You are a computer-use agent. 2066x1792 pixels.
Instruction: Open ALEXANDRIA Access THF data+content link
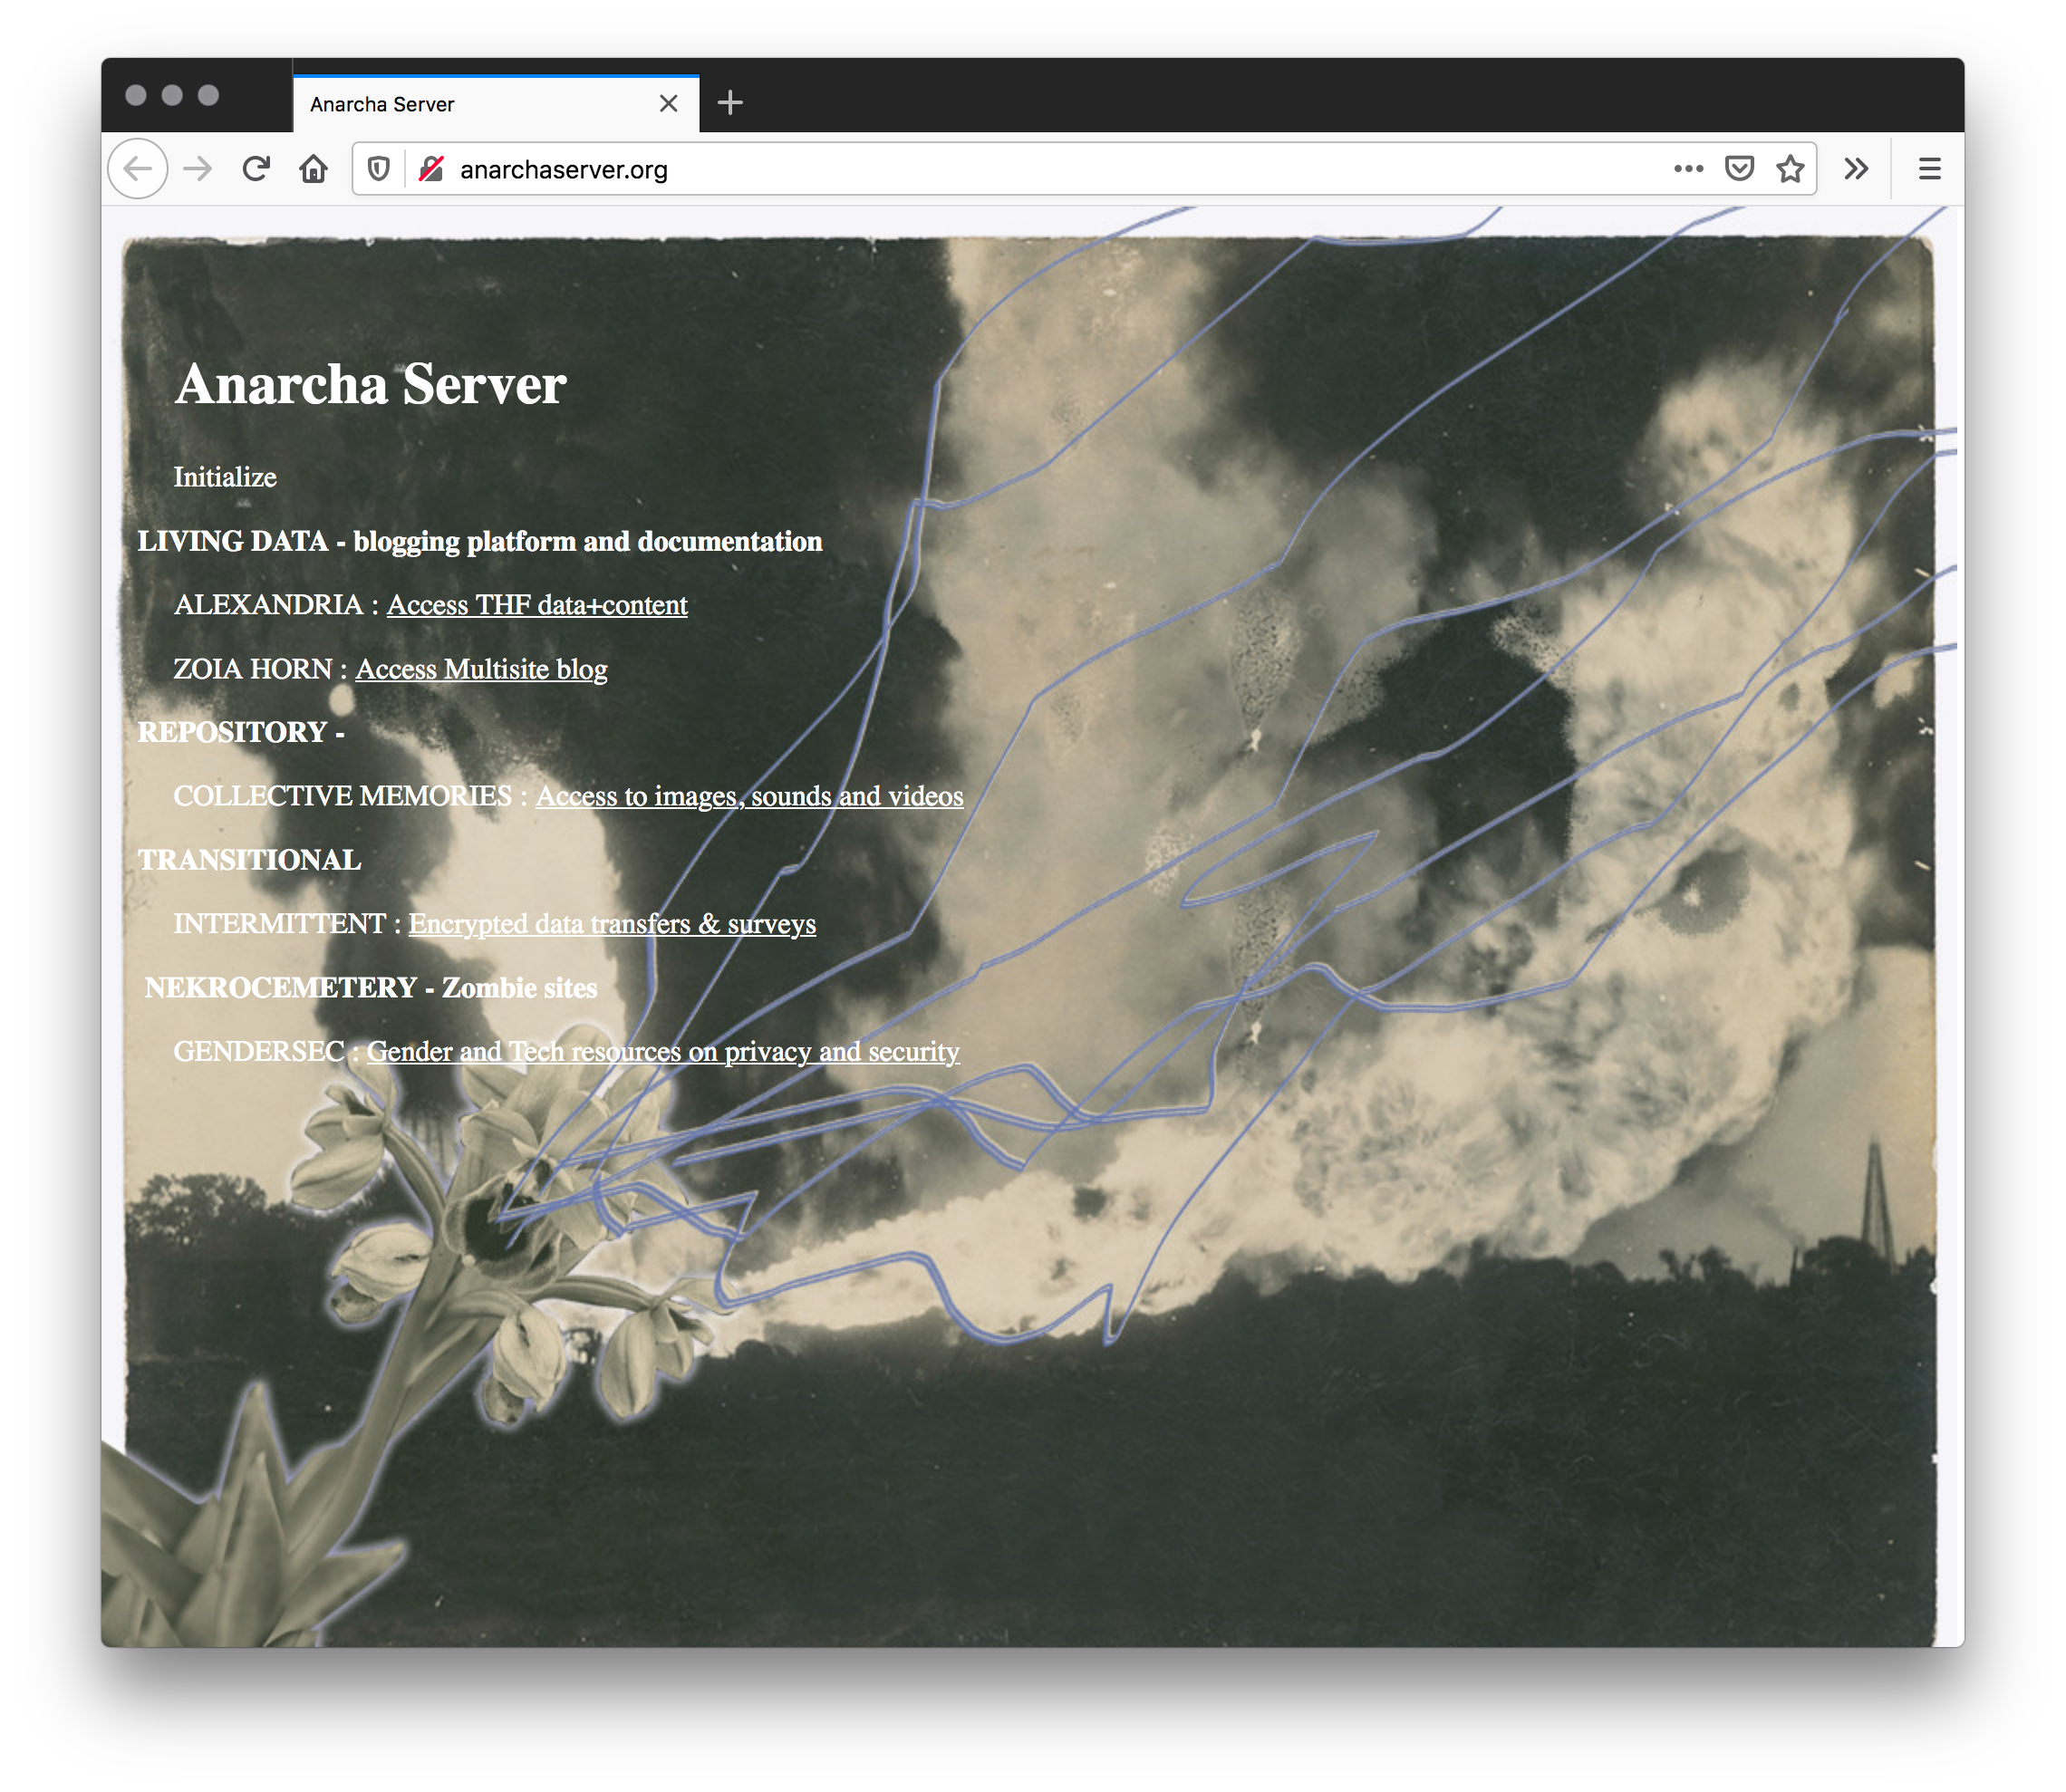[537, 604]
